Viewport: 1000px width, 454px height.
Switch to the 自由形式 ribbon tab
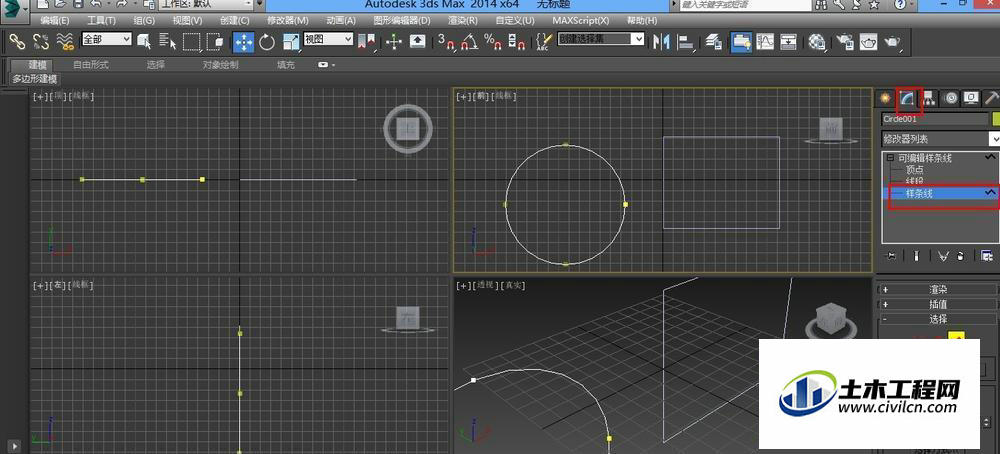click(x=91, y=65)
